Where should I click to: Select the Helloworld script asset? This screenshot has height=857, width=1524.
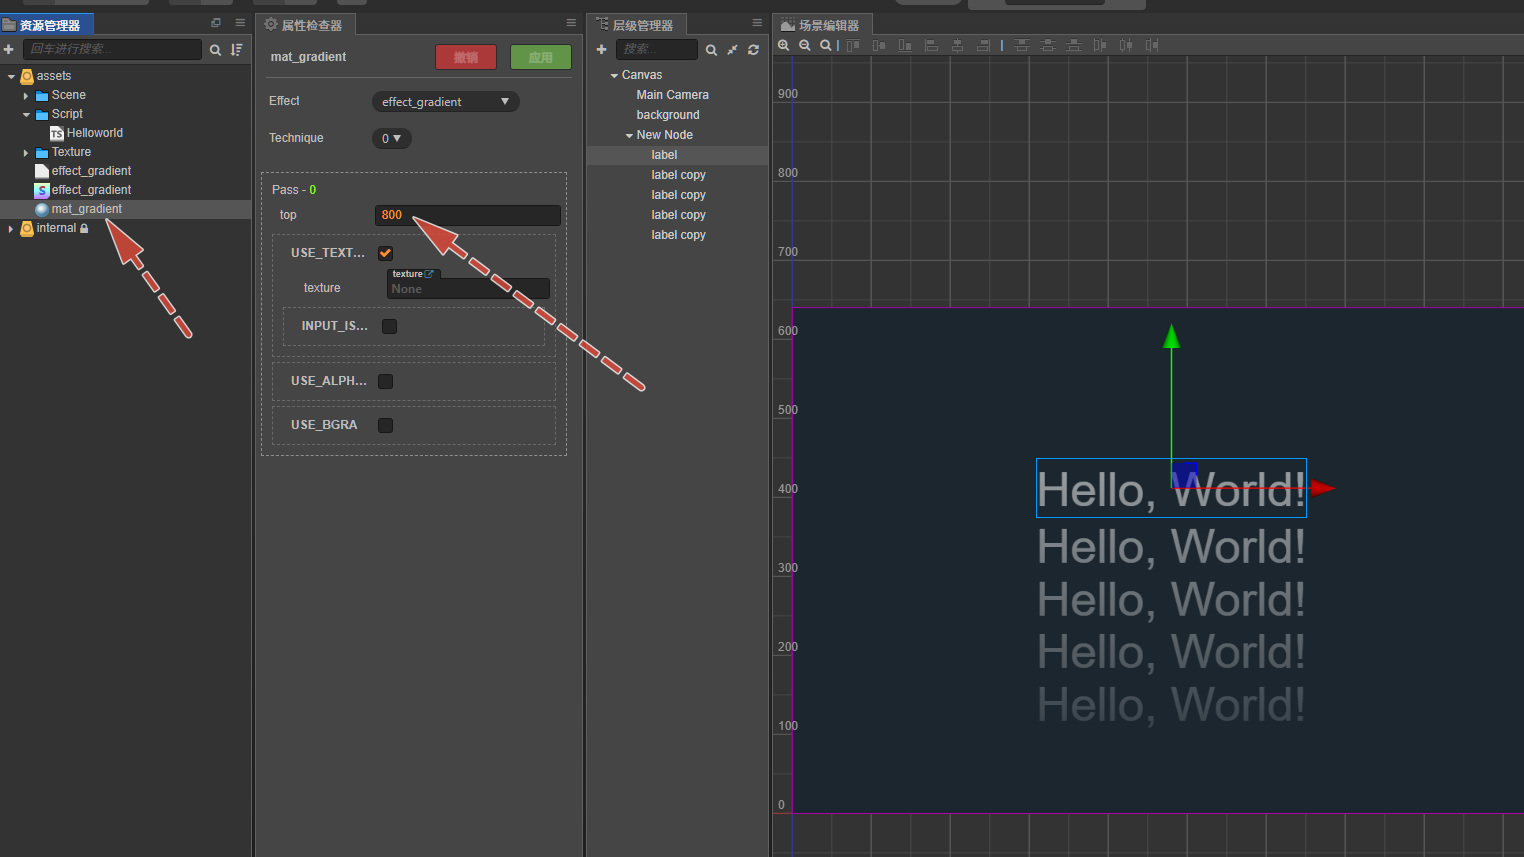(x=95, y=133)
